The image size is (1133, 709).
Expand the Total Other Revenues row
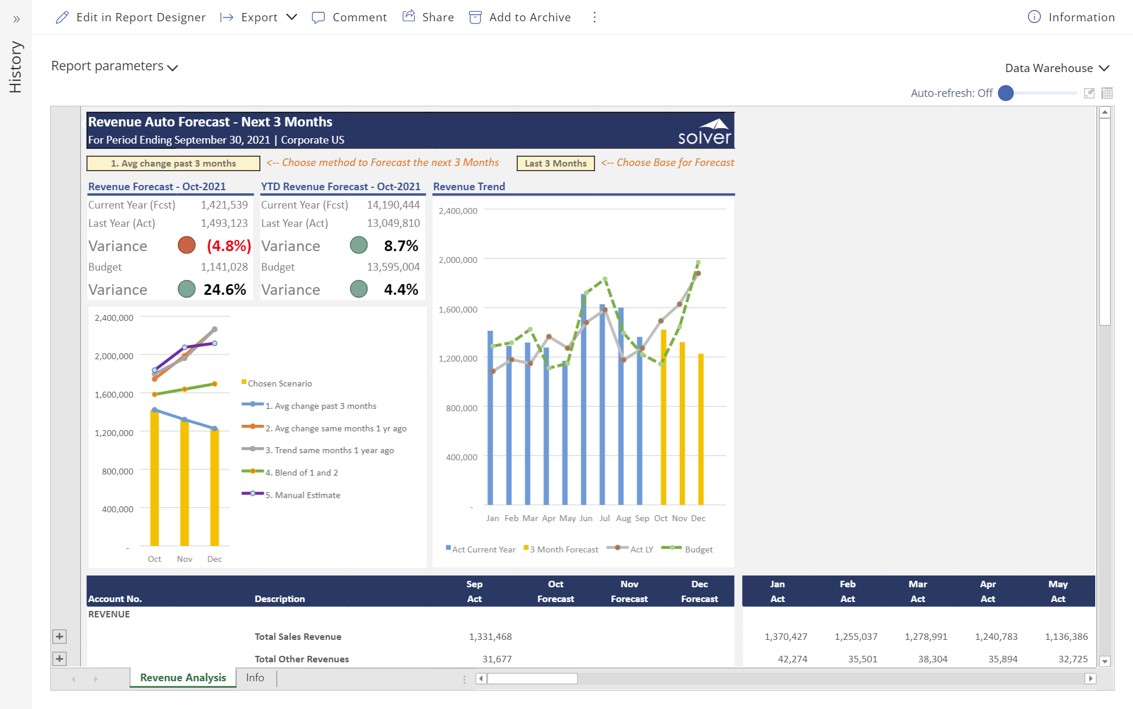[x=59, y=659]
